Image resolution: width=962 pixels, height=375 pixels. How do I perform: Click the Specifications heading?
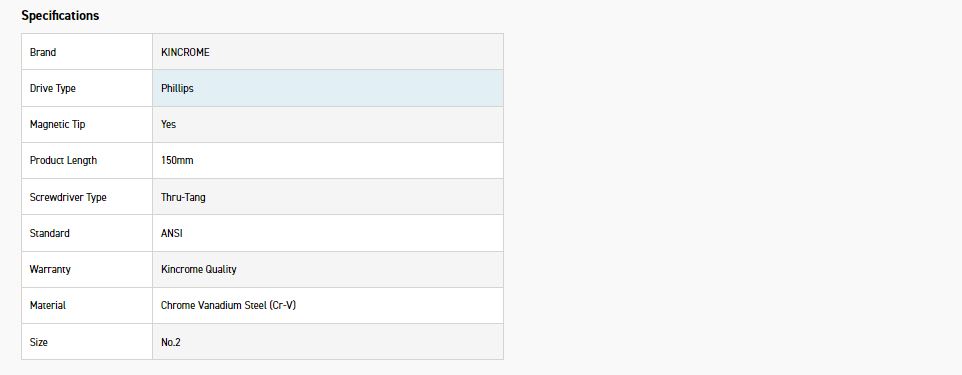(x=60, y=16)
